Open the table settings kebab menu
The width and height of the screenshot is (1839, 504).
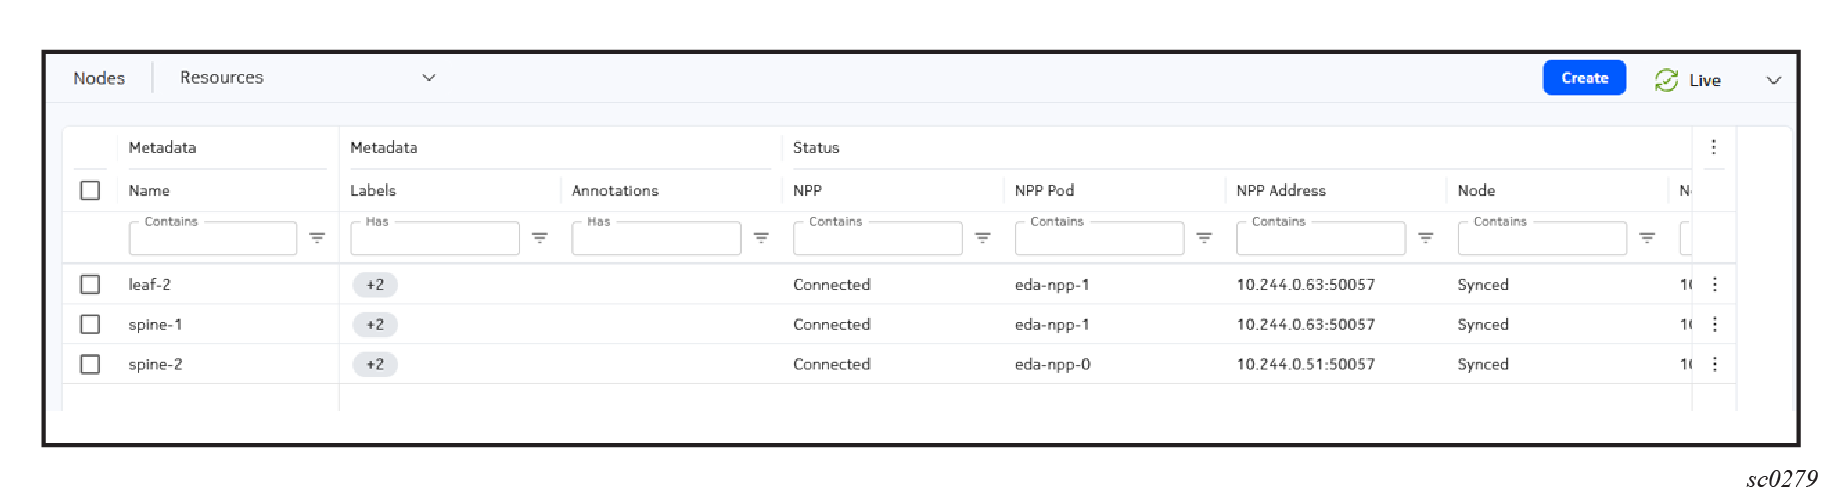pyautogui.click(x=1714, y=147)
